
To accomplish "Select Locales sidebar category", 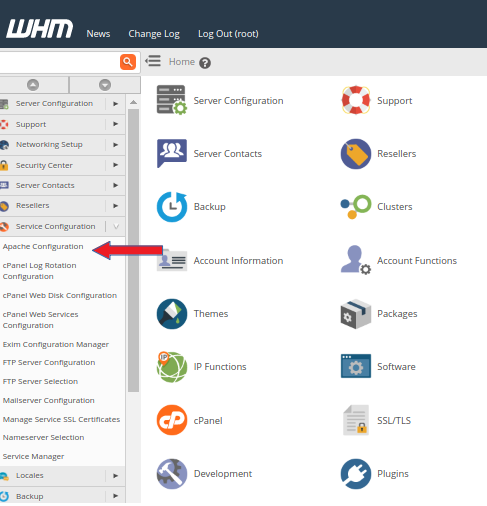I will [x=30, y=476].
